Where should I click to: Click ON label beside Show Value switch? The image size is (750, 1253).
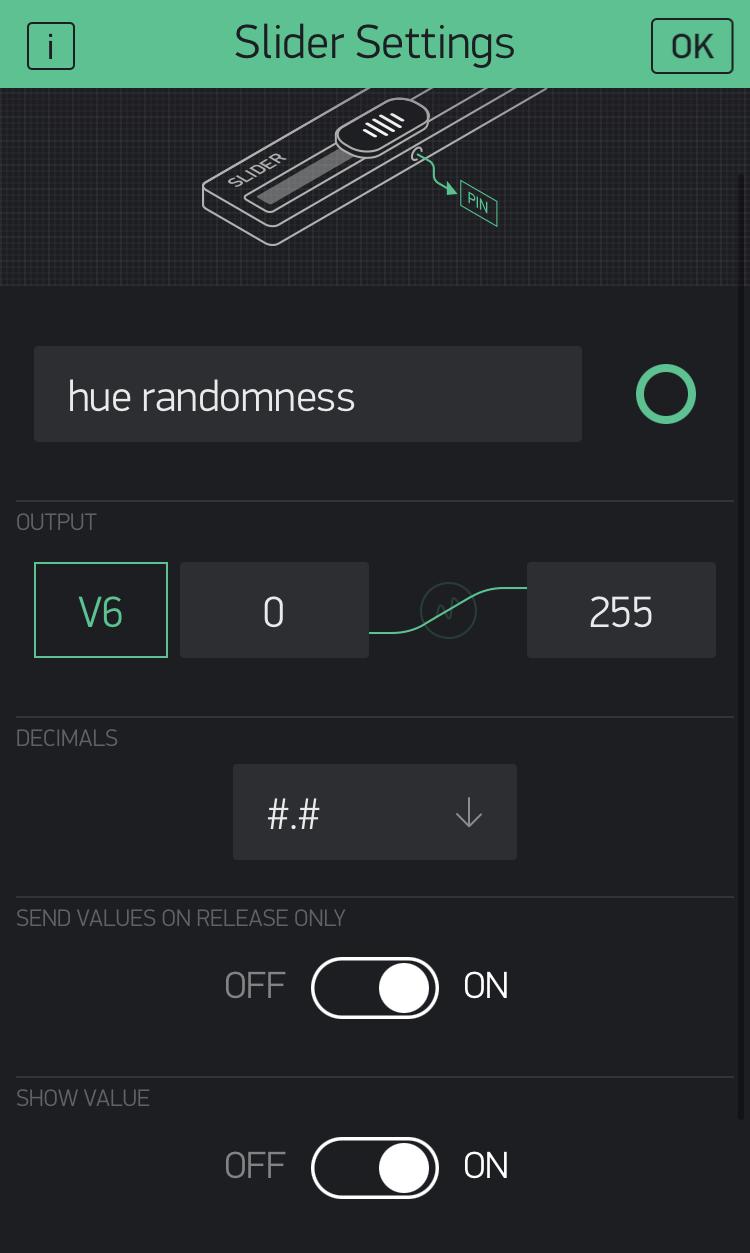(x=486, y=1166)
